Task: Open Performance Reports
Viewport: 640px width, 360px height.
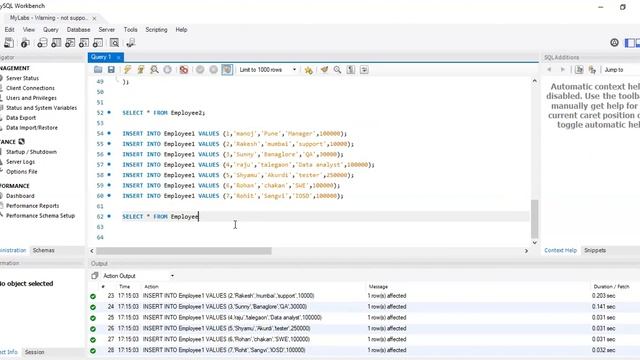Action: (33, 206)
